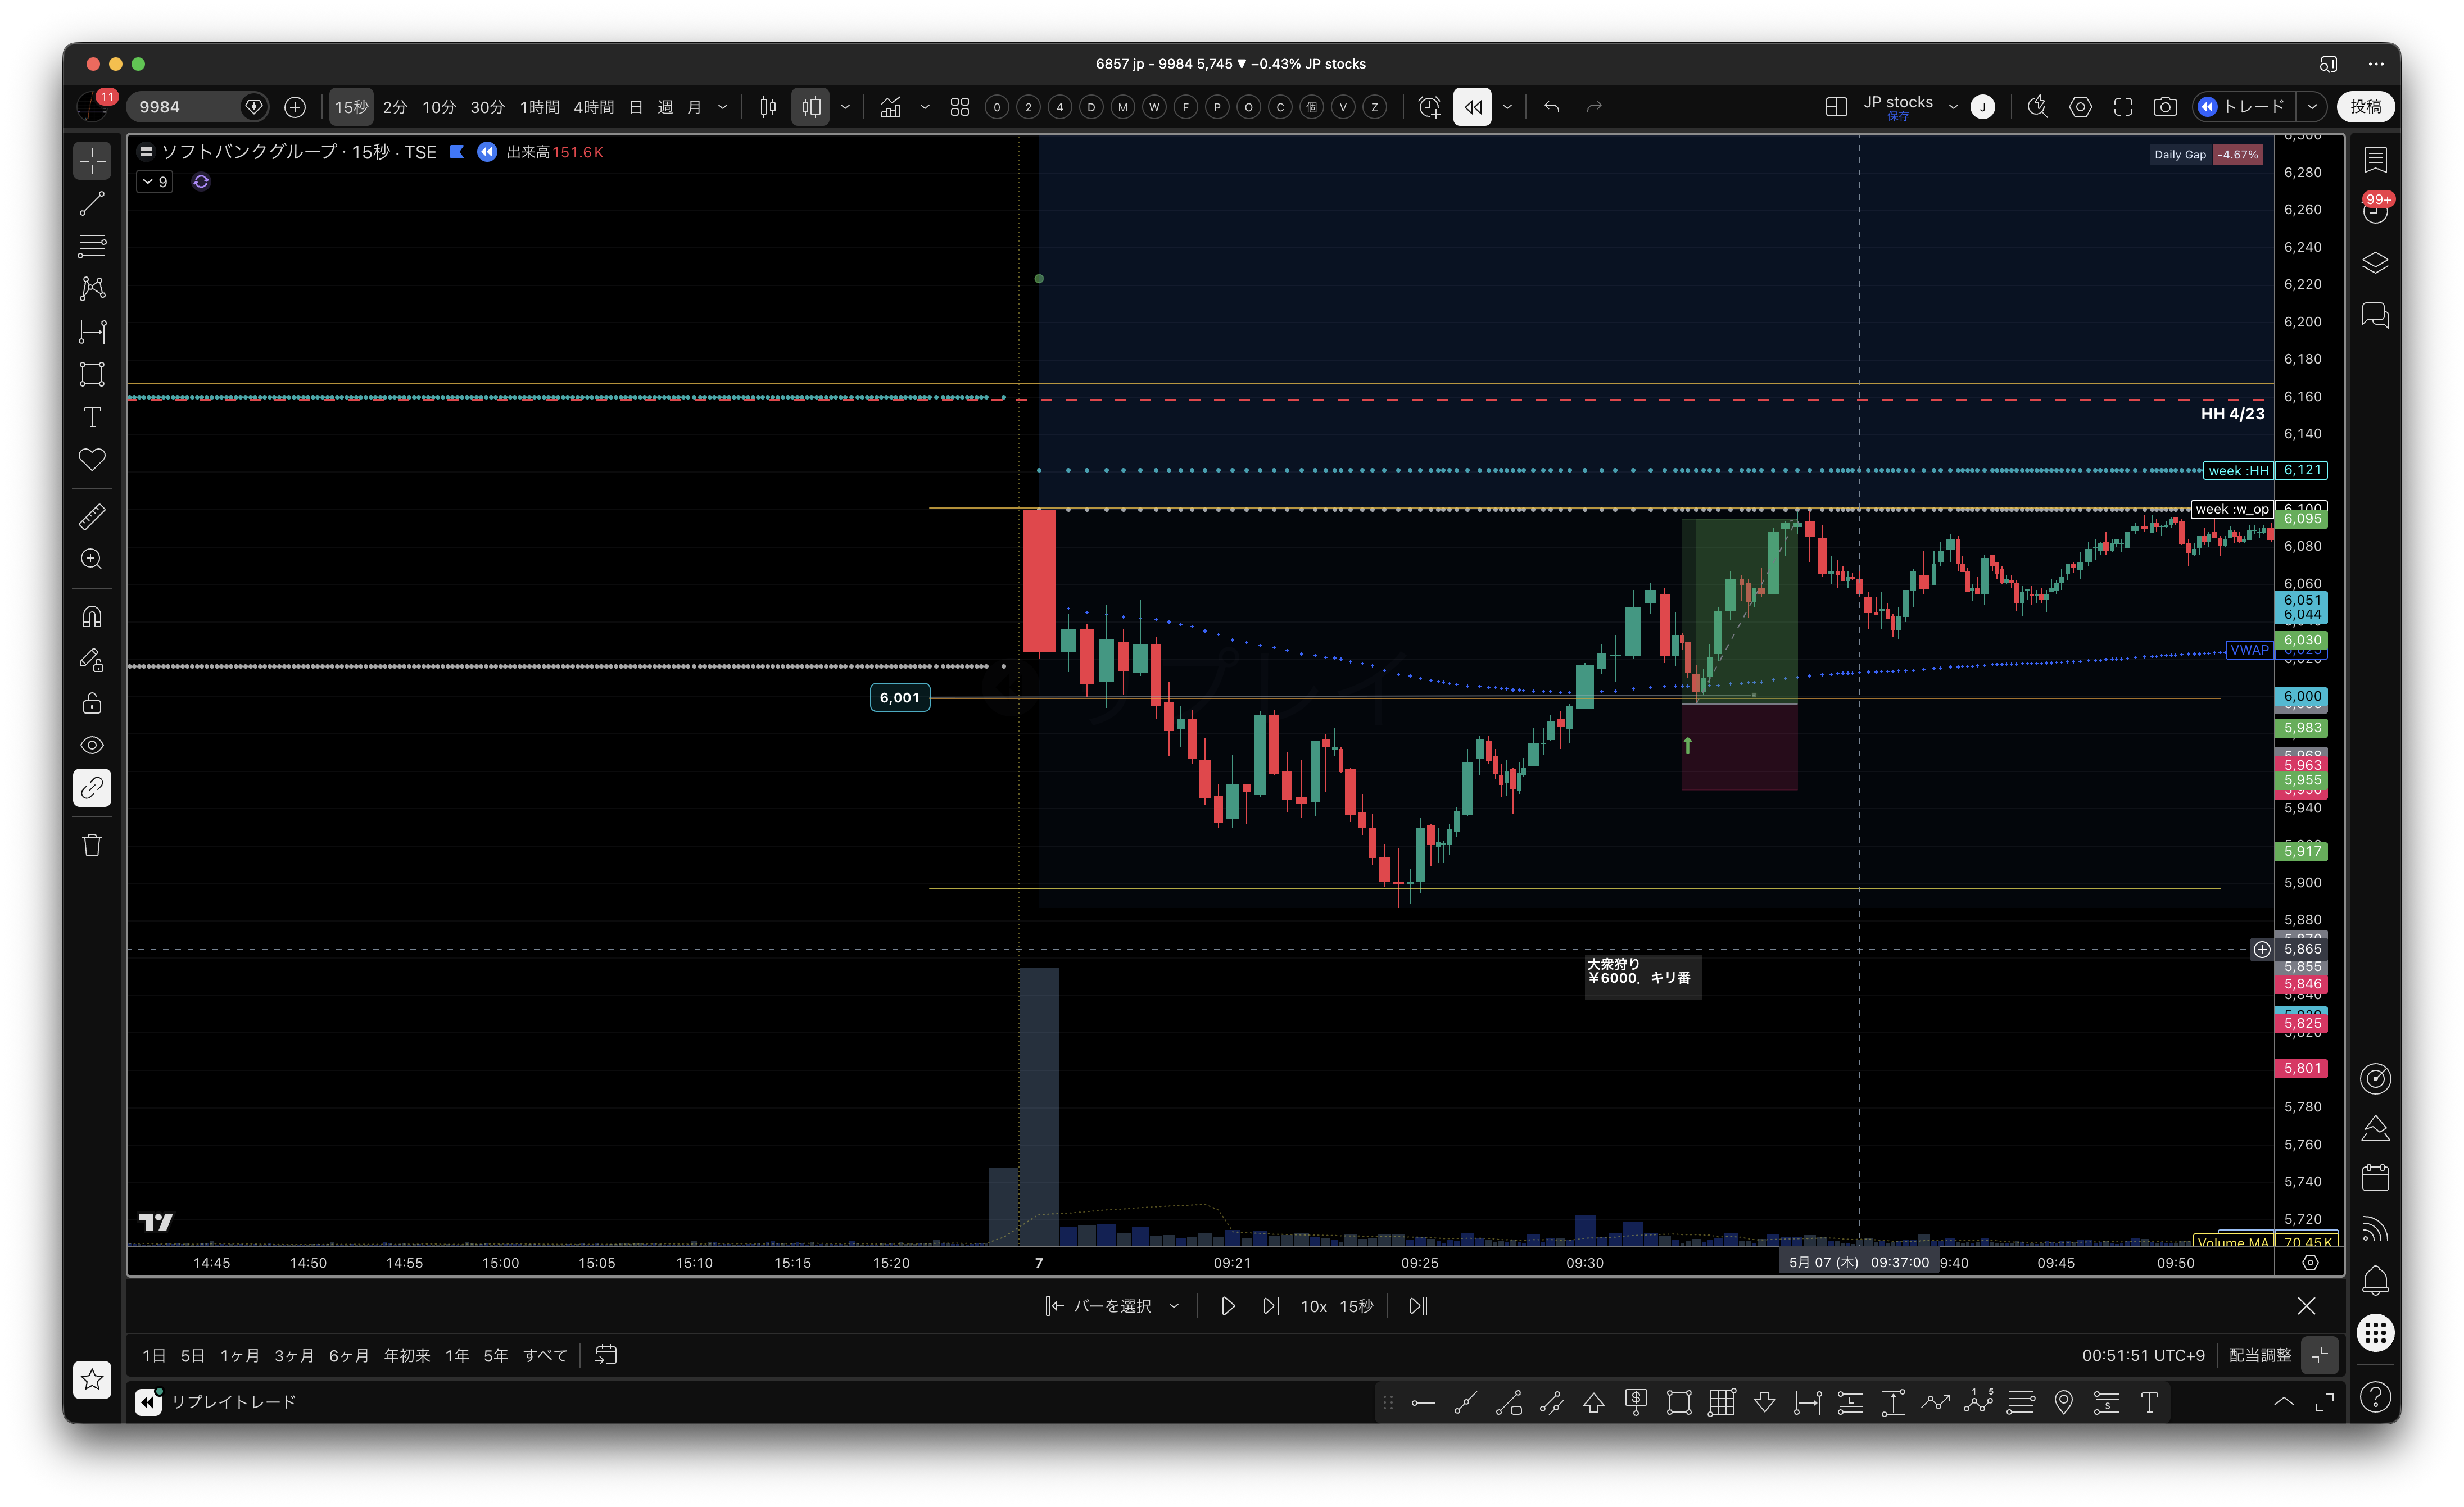Click the 投稿 publish button

2365,107
